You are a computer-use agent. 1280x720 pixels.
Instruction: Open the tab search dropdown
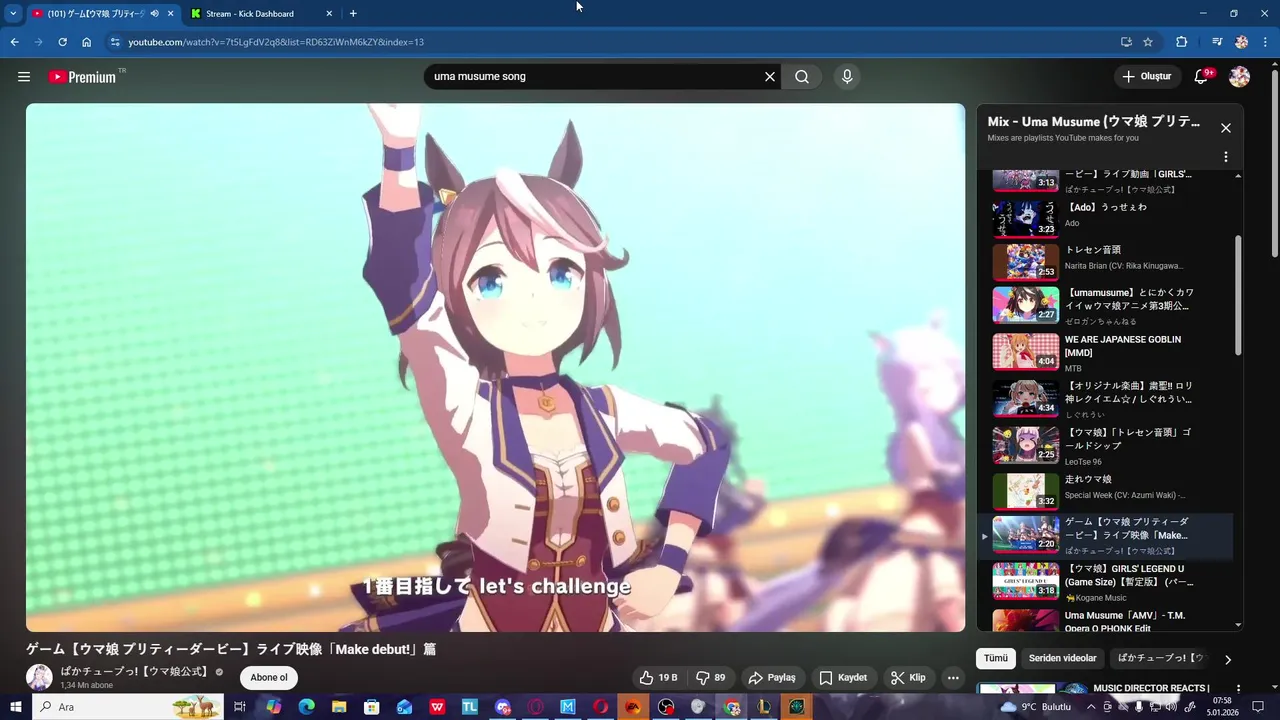[13, 13]
